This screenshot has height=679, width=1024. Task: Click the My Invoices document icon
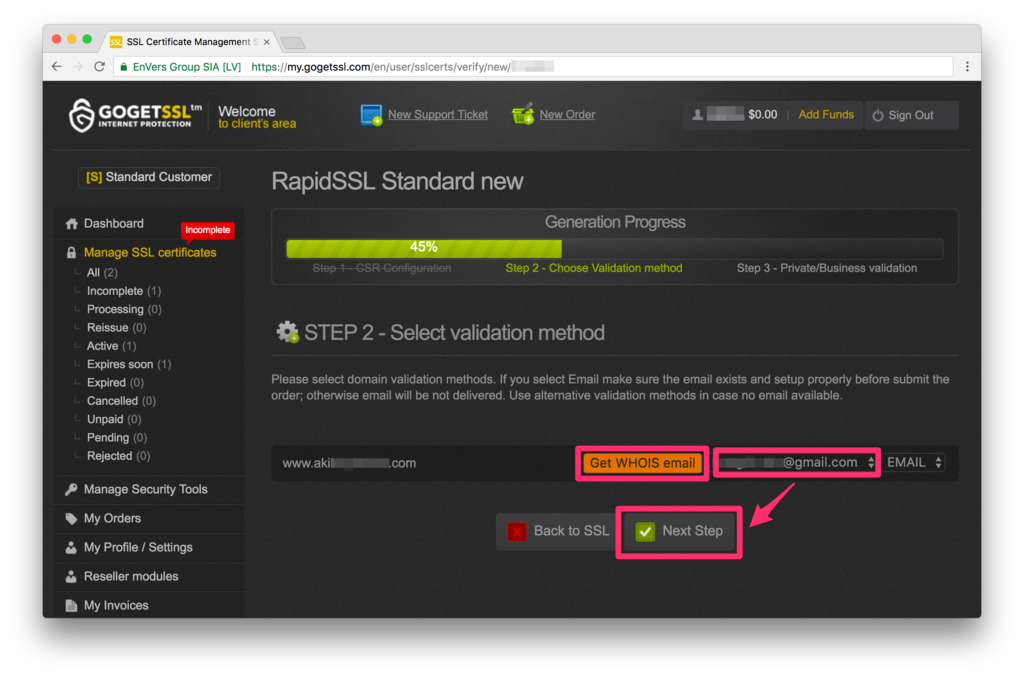pos(71,606)
